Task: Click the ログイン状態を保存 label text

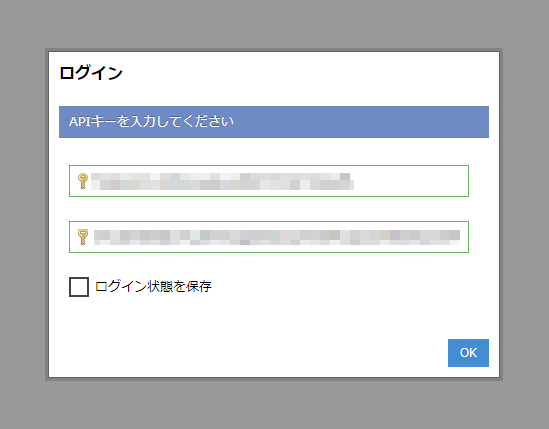Action: pos(153,287)
